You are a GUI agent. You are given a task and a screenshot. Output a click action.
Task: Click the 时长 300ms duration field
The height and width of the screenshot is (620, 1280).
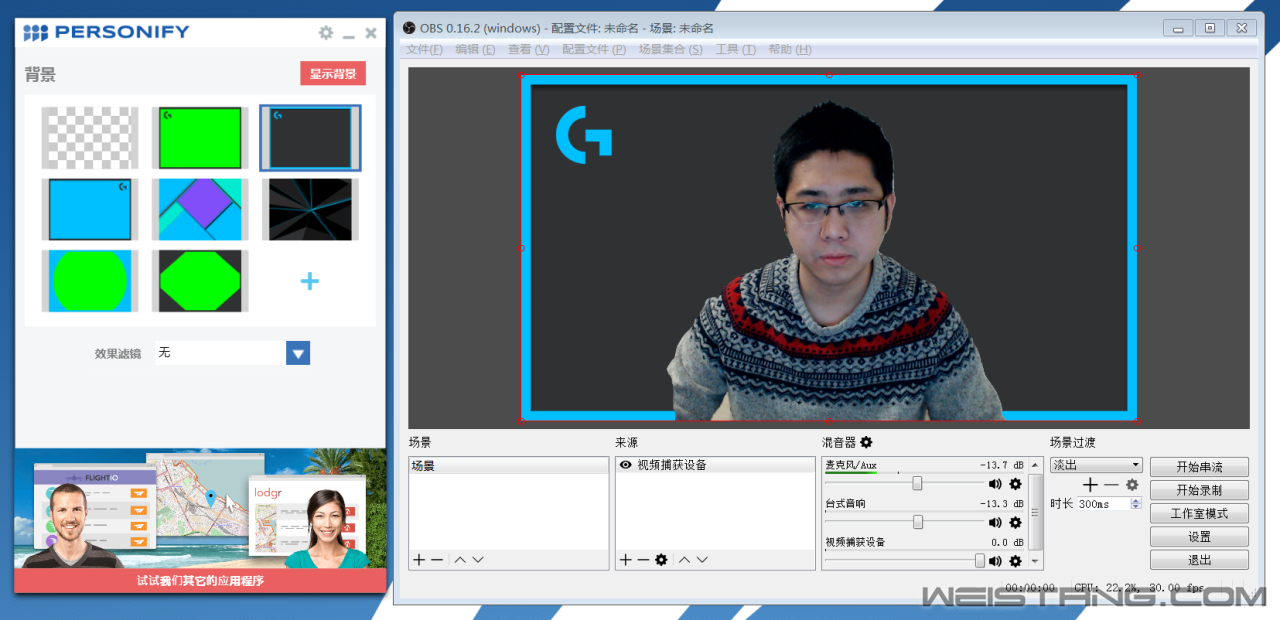pyautogui.click(x=1104, y=504)
